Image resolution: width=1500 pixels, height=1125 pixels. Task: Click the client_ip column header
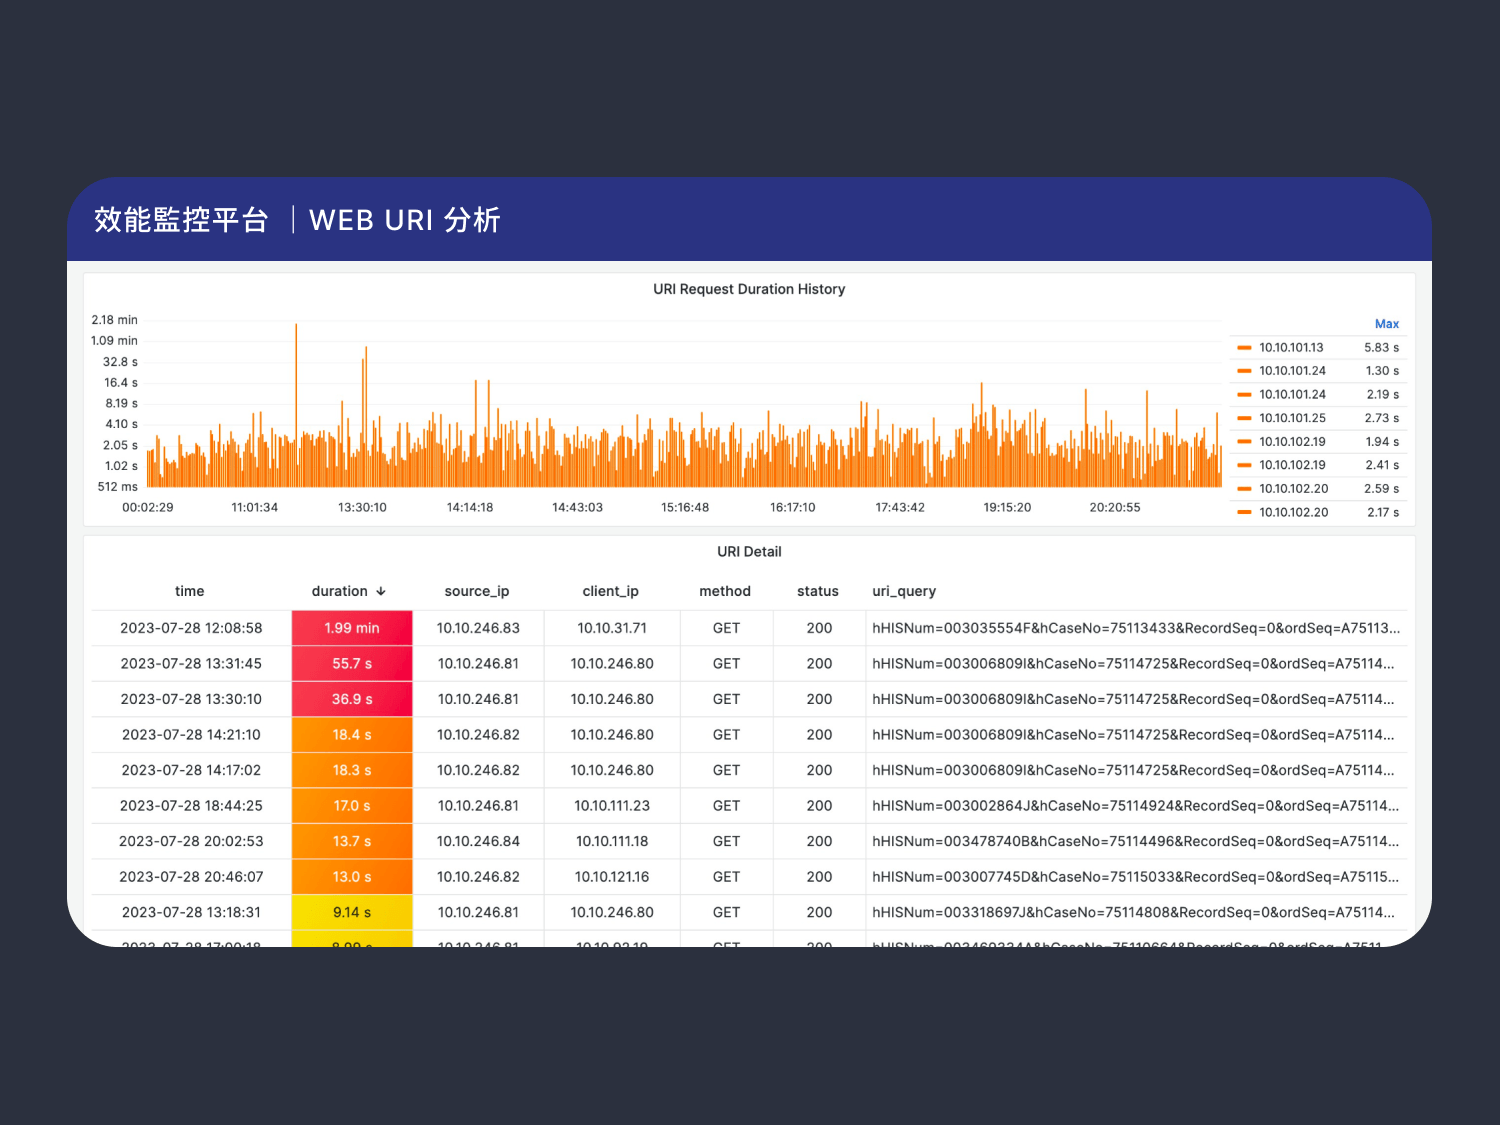point(610,592)
